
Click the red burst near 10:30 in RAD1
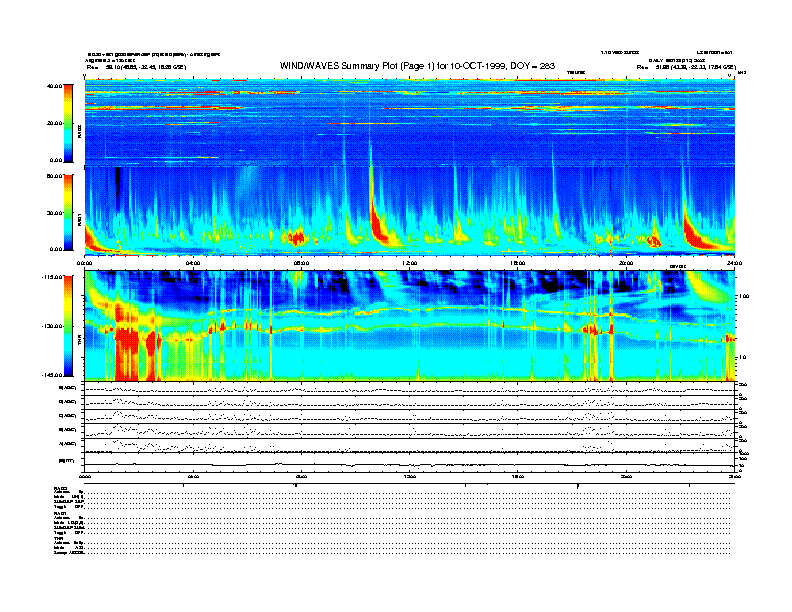pos(379,225)
